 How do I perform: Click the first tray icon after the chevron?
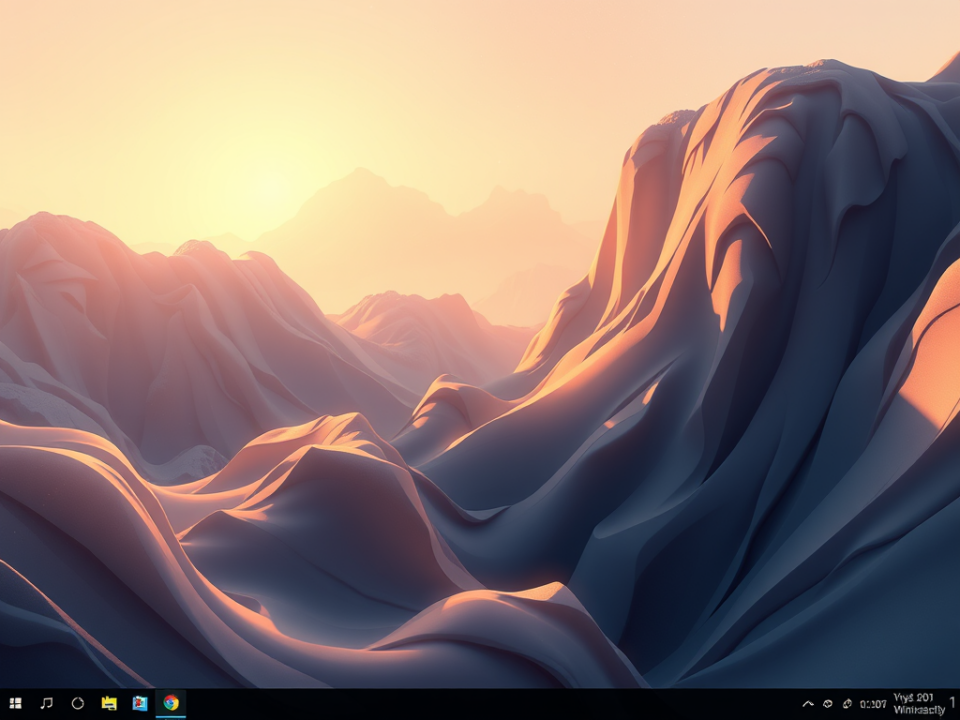coord(828,704)
